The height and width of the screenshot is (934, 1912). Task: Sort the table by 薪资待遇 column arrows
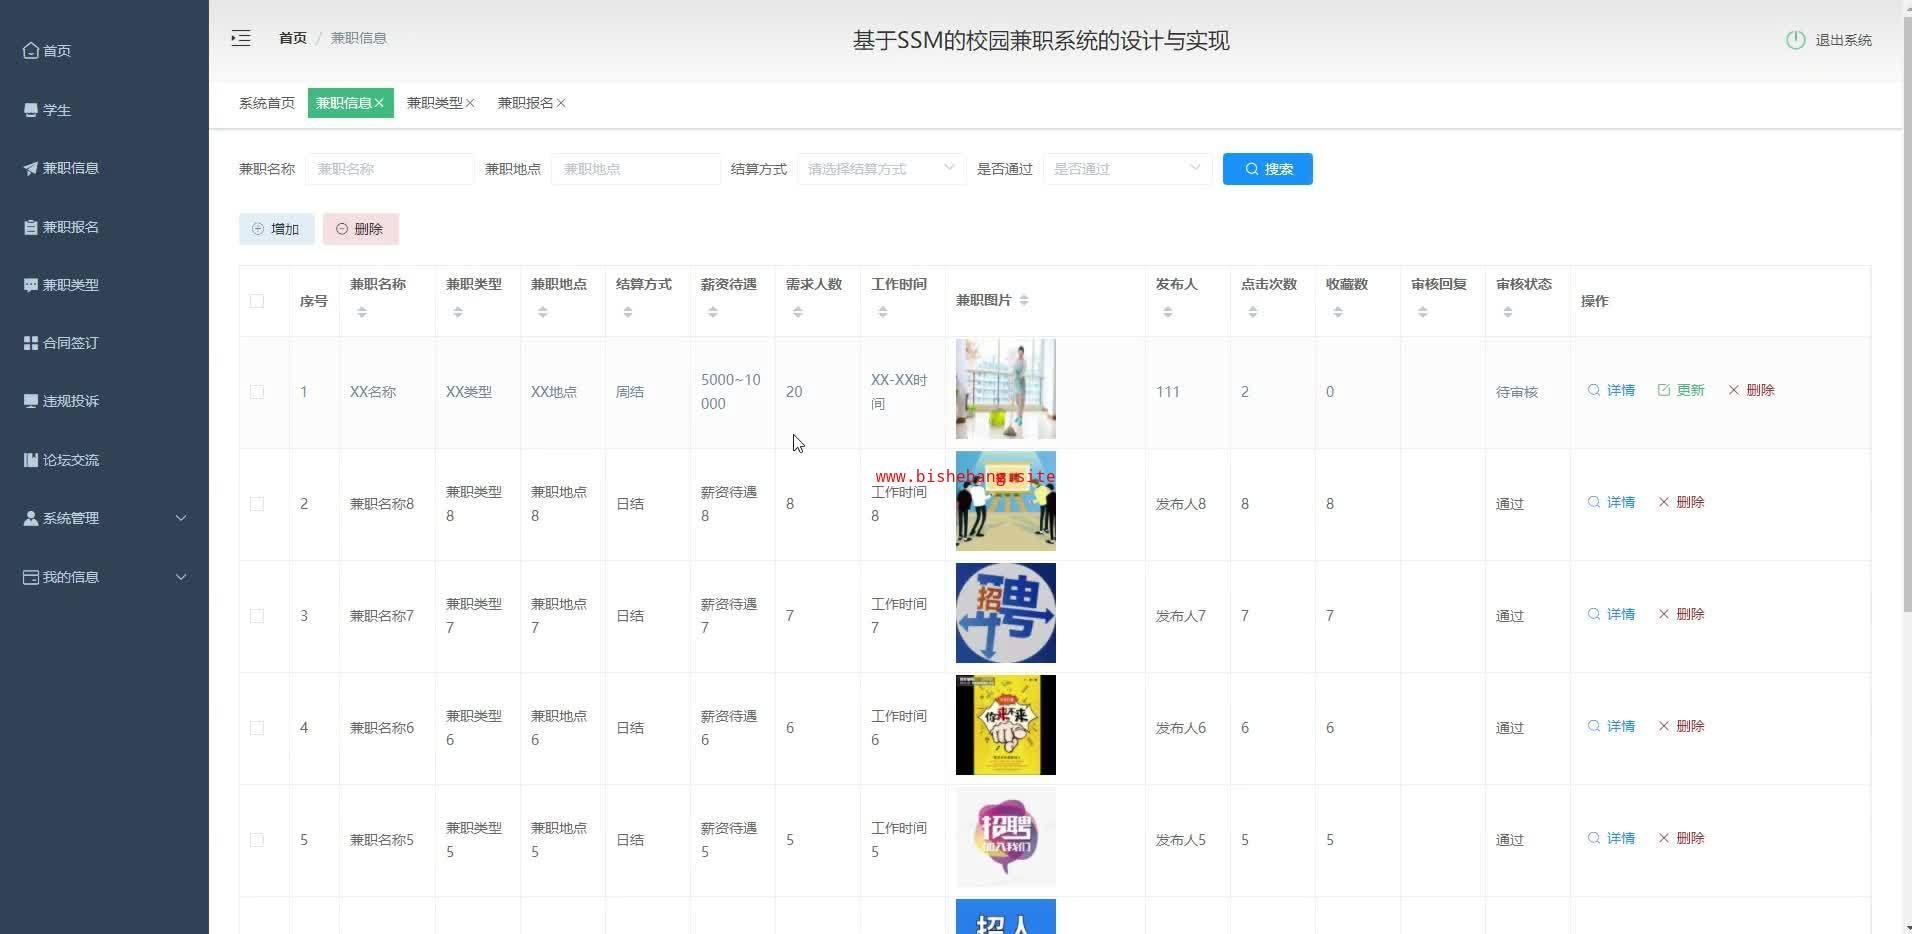[x=713, y=313]
